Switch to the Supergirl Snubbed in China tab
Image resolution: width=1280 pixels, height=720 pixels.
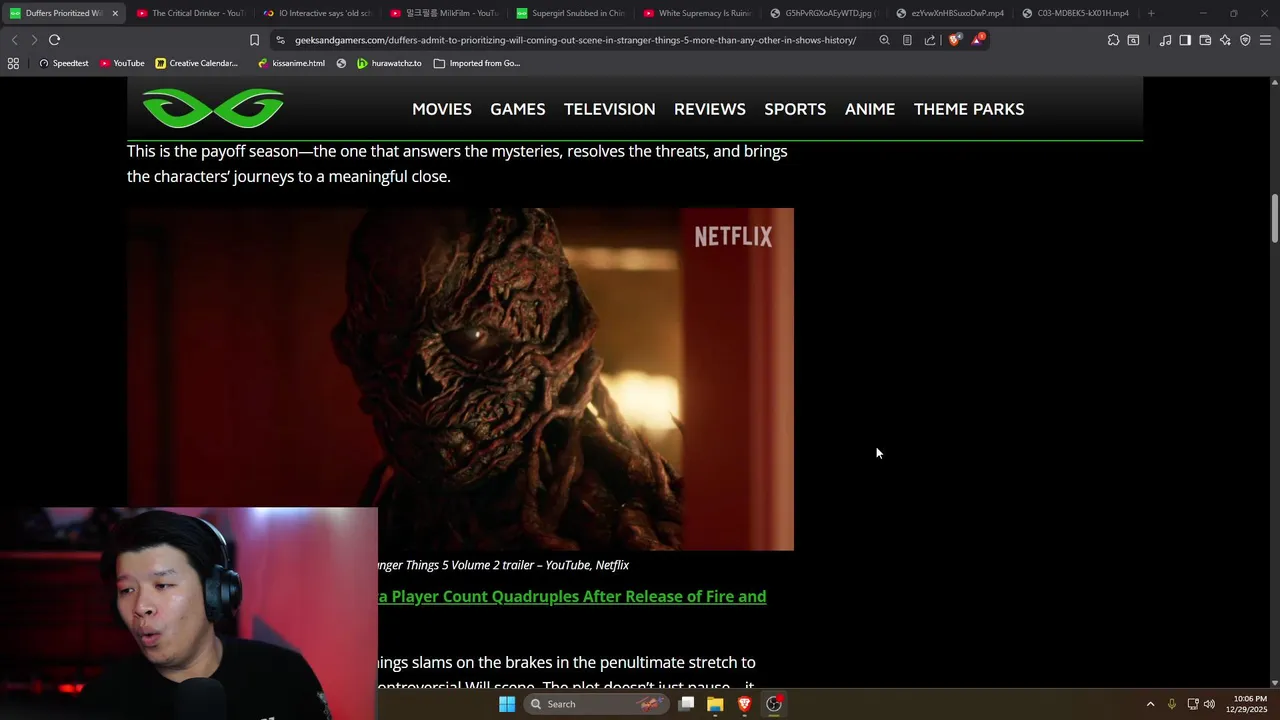[570, 13]
